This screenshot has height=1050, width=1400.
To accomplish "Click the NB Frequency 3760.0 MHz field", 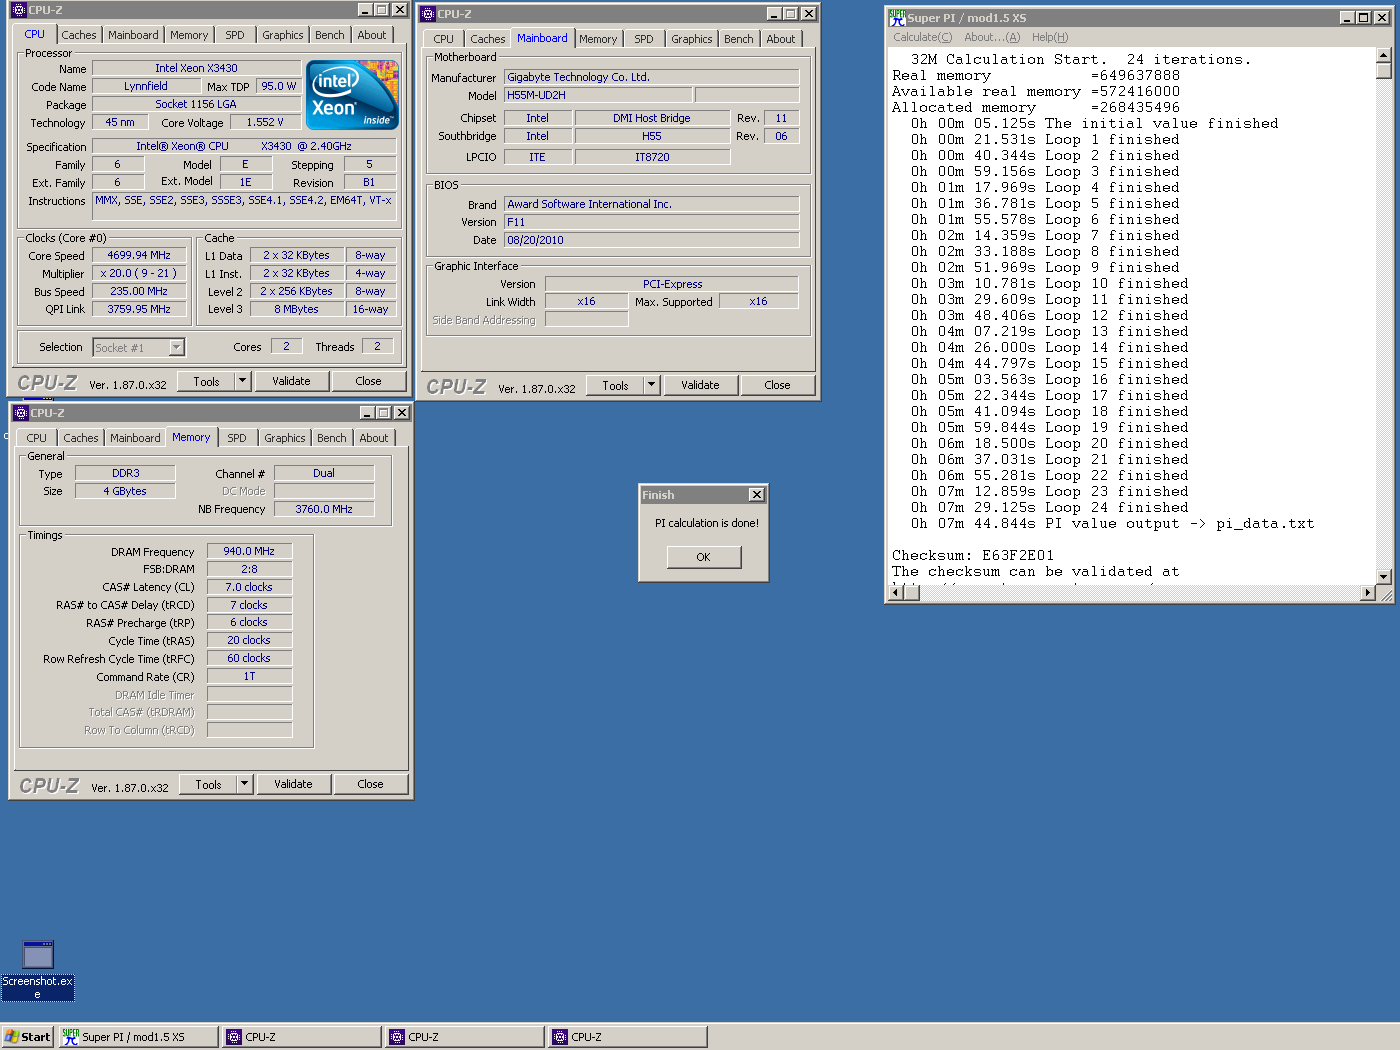I will (324, 509).
